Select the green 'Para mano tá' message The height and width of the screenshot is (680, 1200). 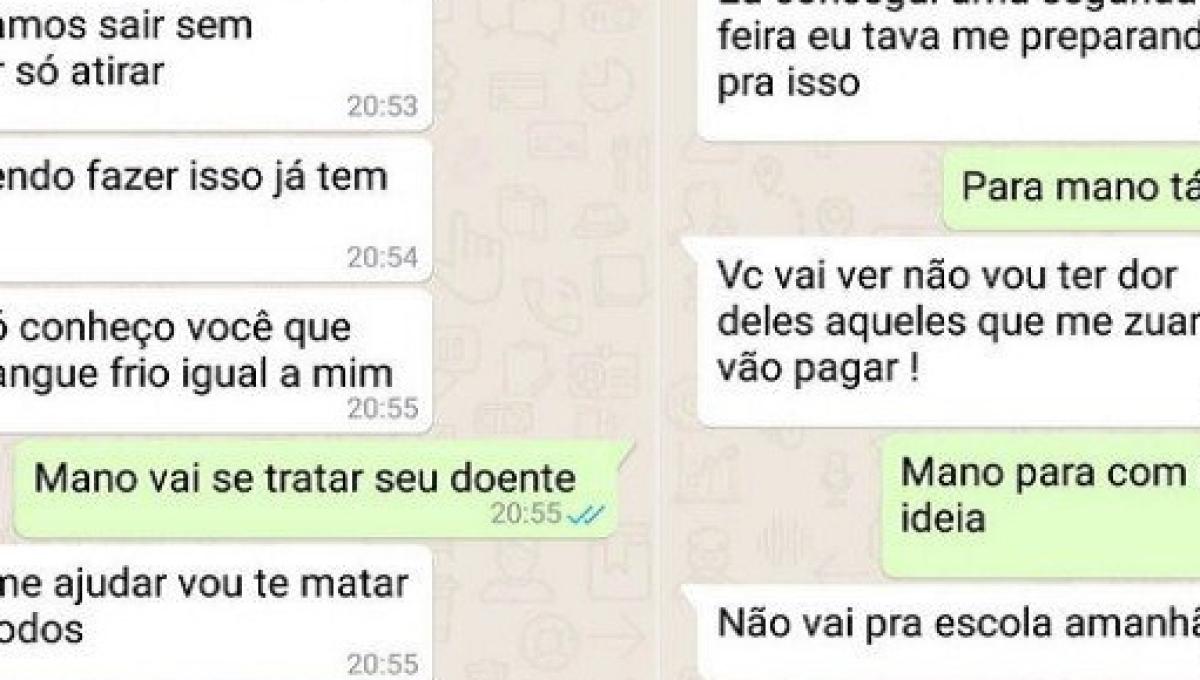1072,189
